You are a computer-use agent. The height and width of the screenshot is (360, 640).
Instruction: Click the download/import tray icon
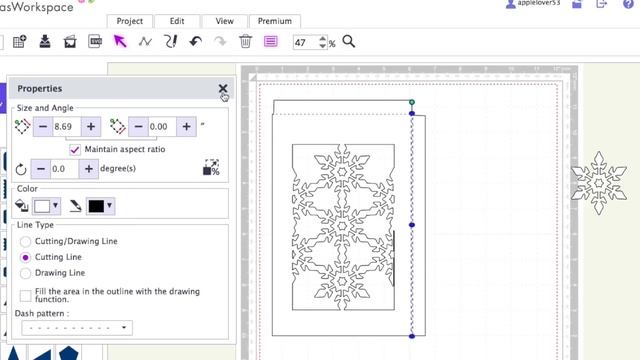45,42
